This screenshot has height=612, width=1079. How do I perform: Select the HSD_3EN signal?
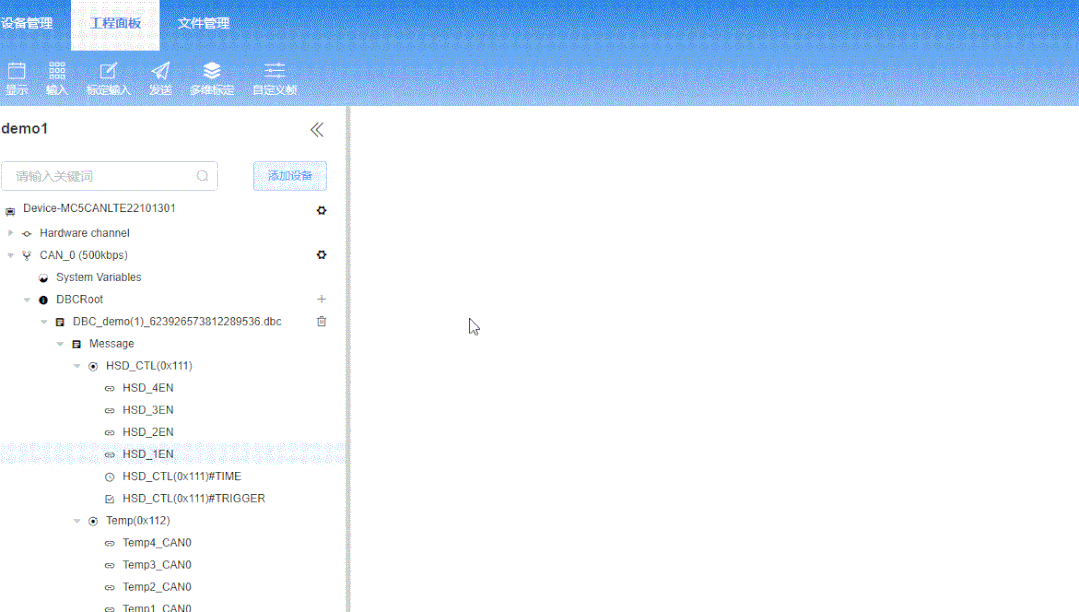point(148,410)
